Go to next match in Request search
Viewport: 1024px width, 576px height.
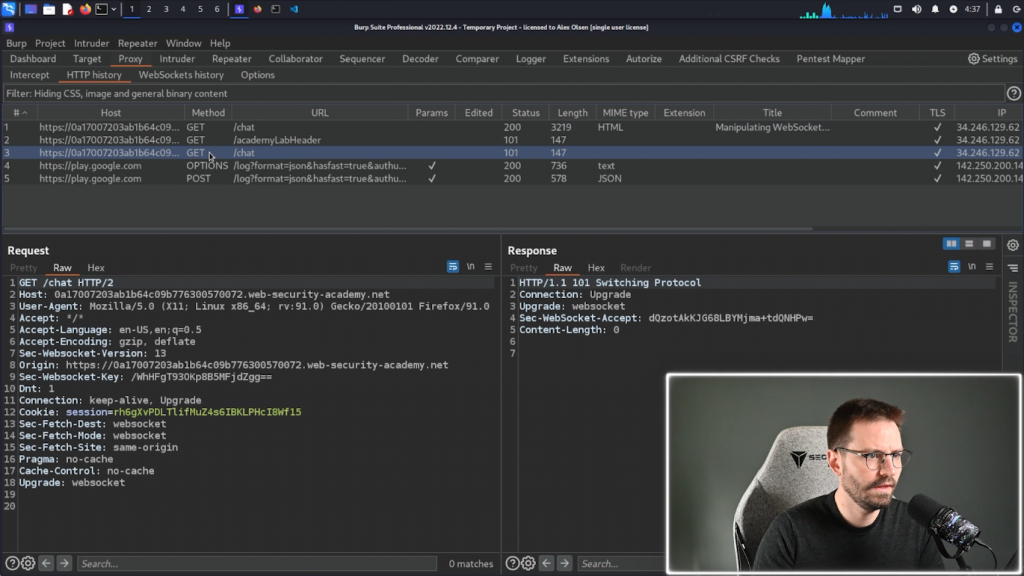pyautogui.click(x=64, y=563)
